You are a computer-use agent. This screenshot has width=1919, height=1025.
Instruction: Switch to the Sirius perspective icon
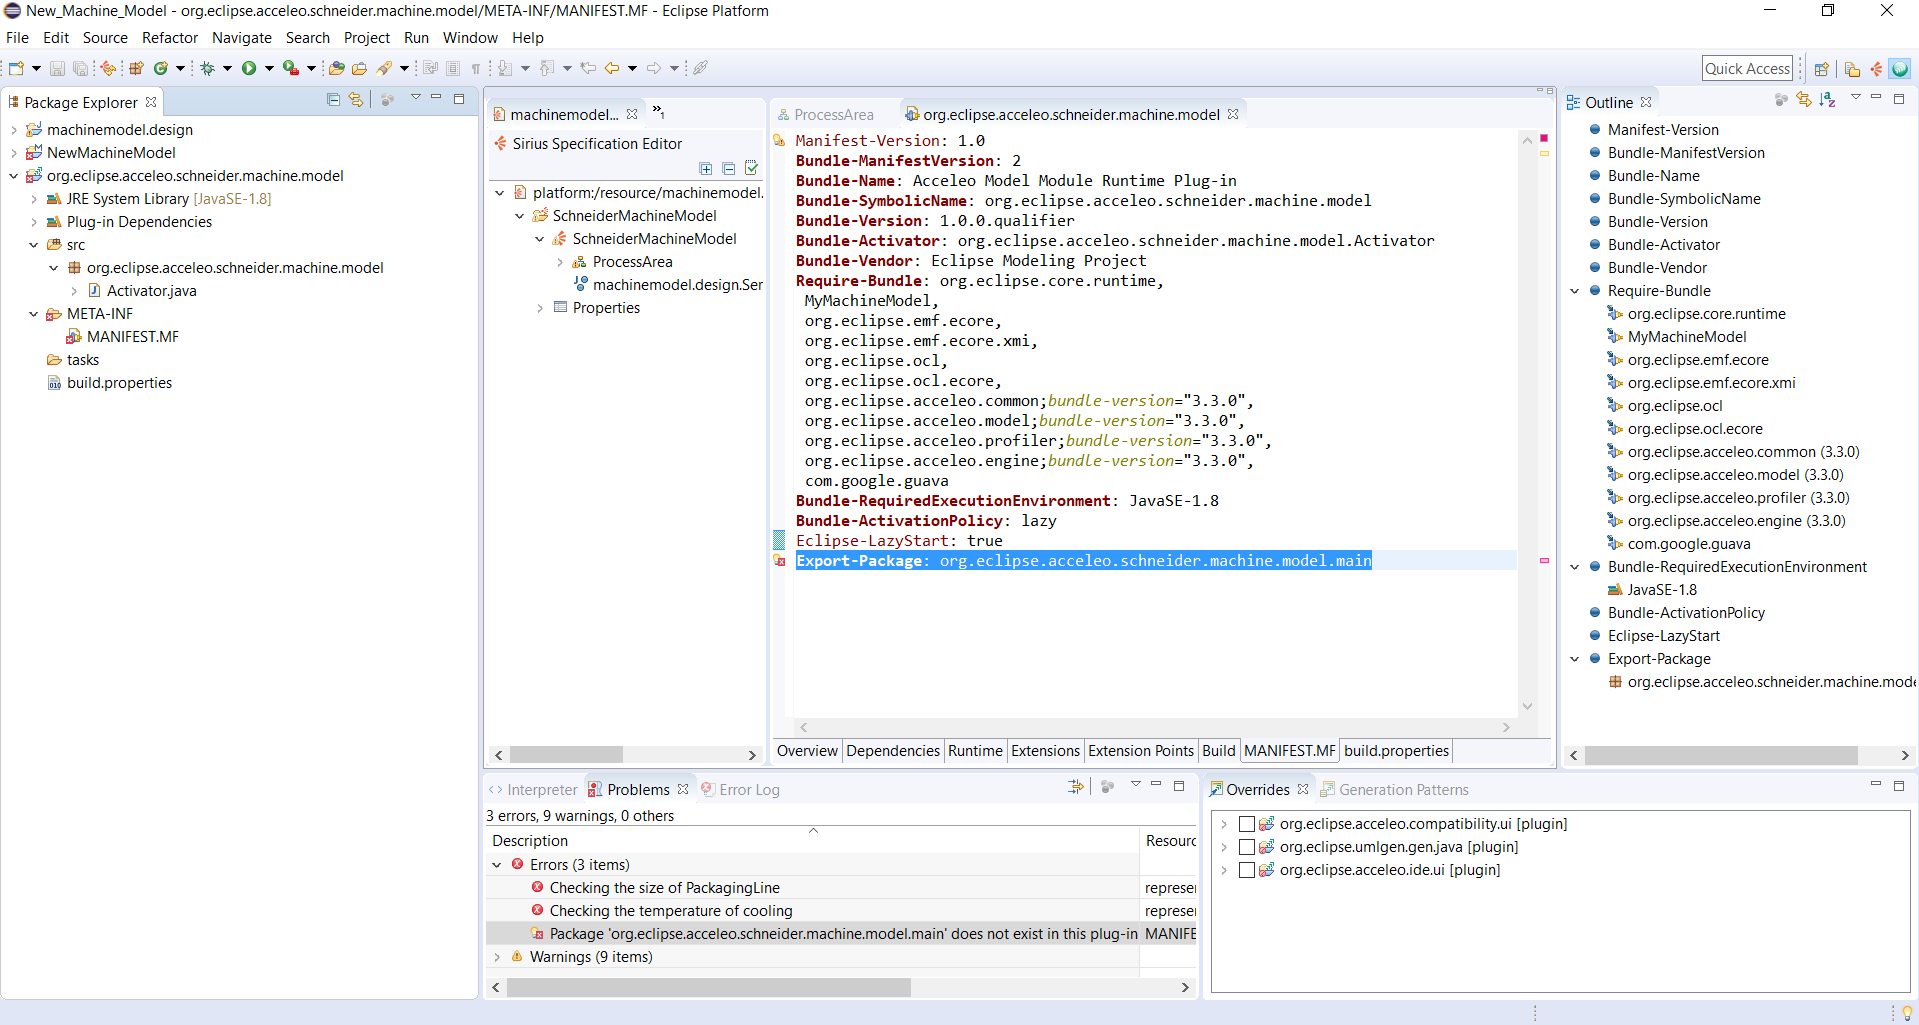tap(1877, 69)
